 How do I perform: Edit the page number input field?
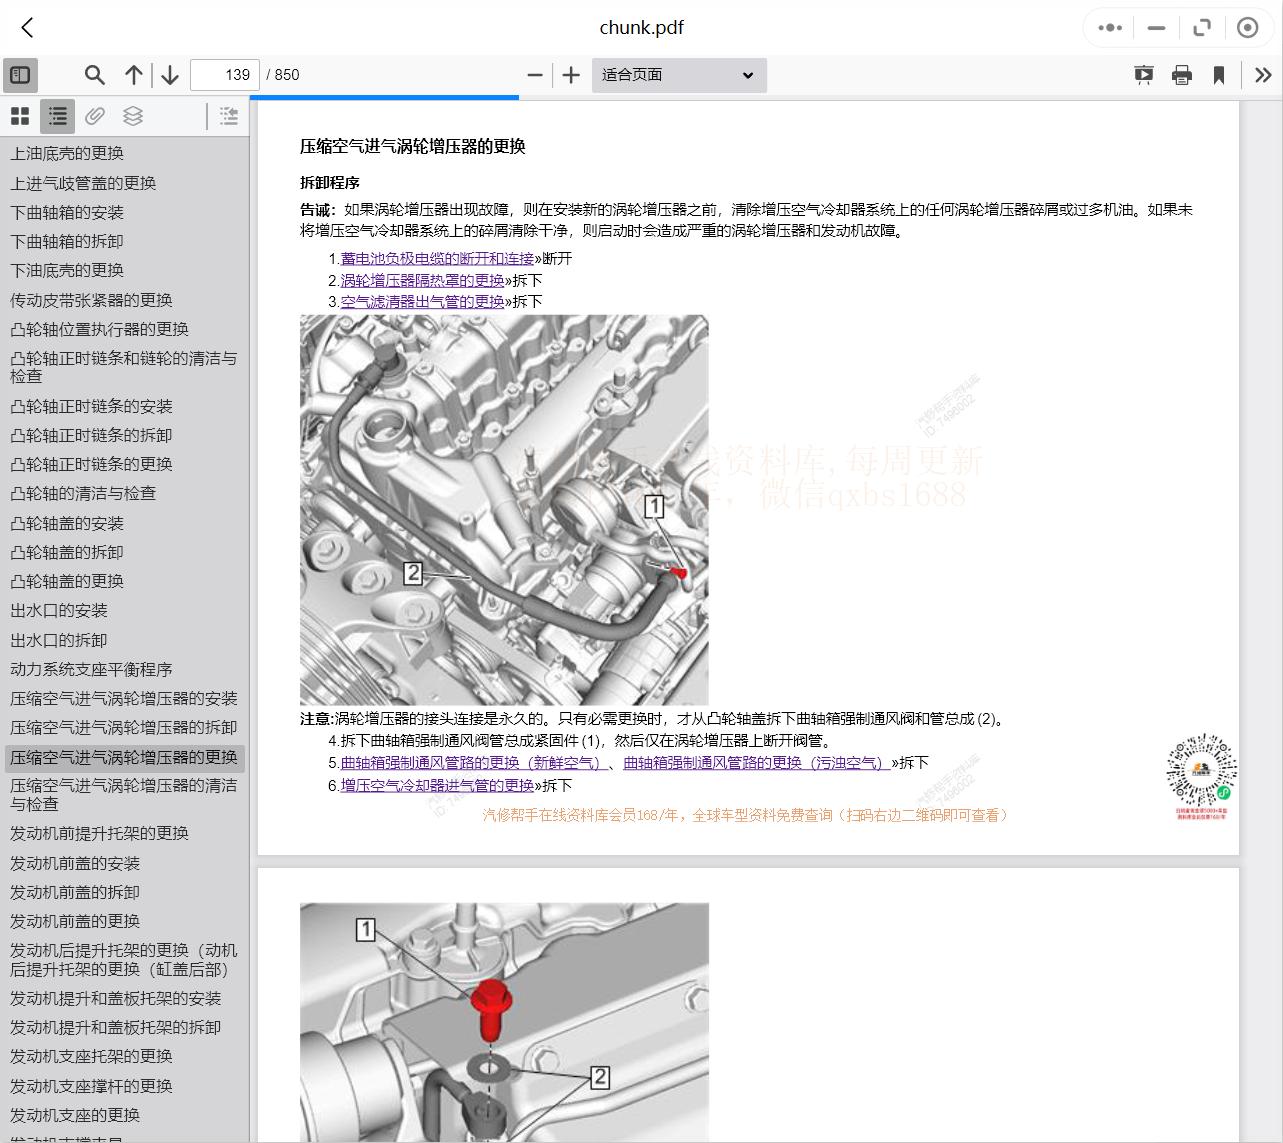coord(224,74)
